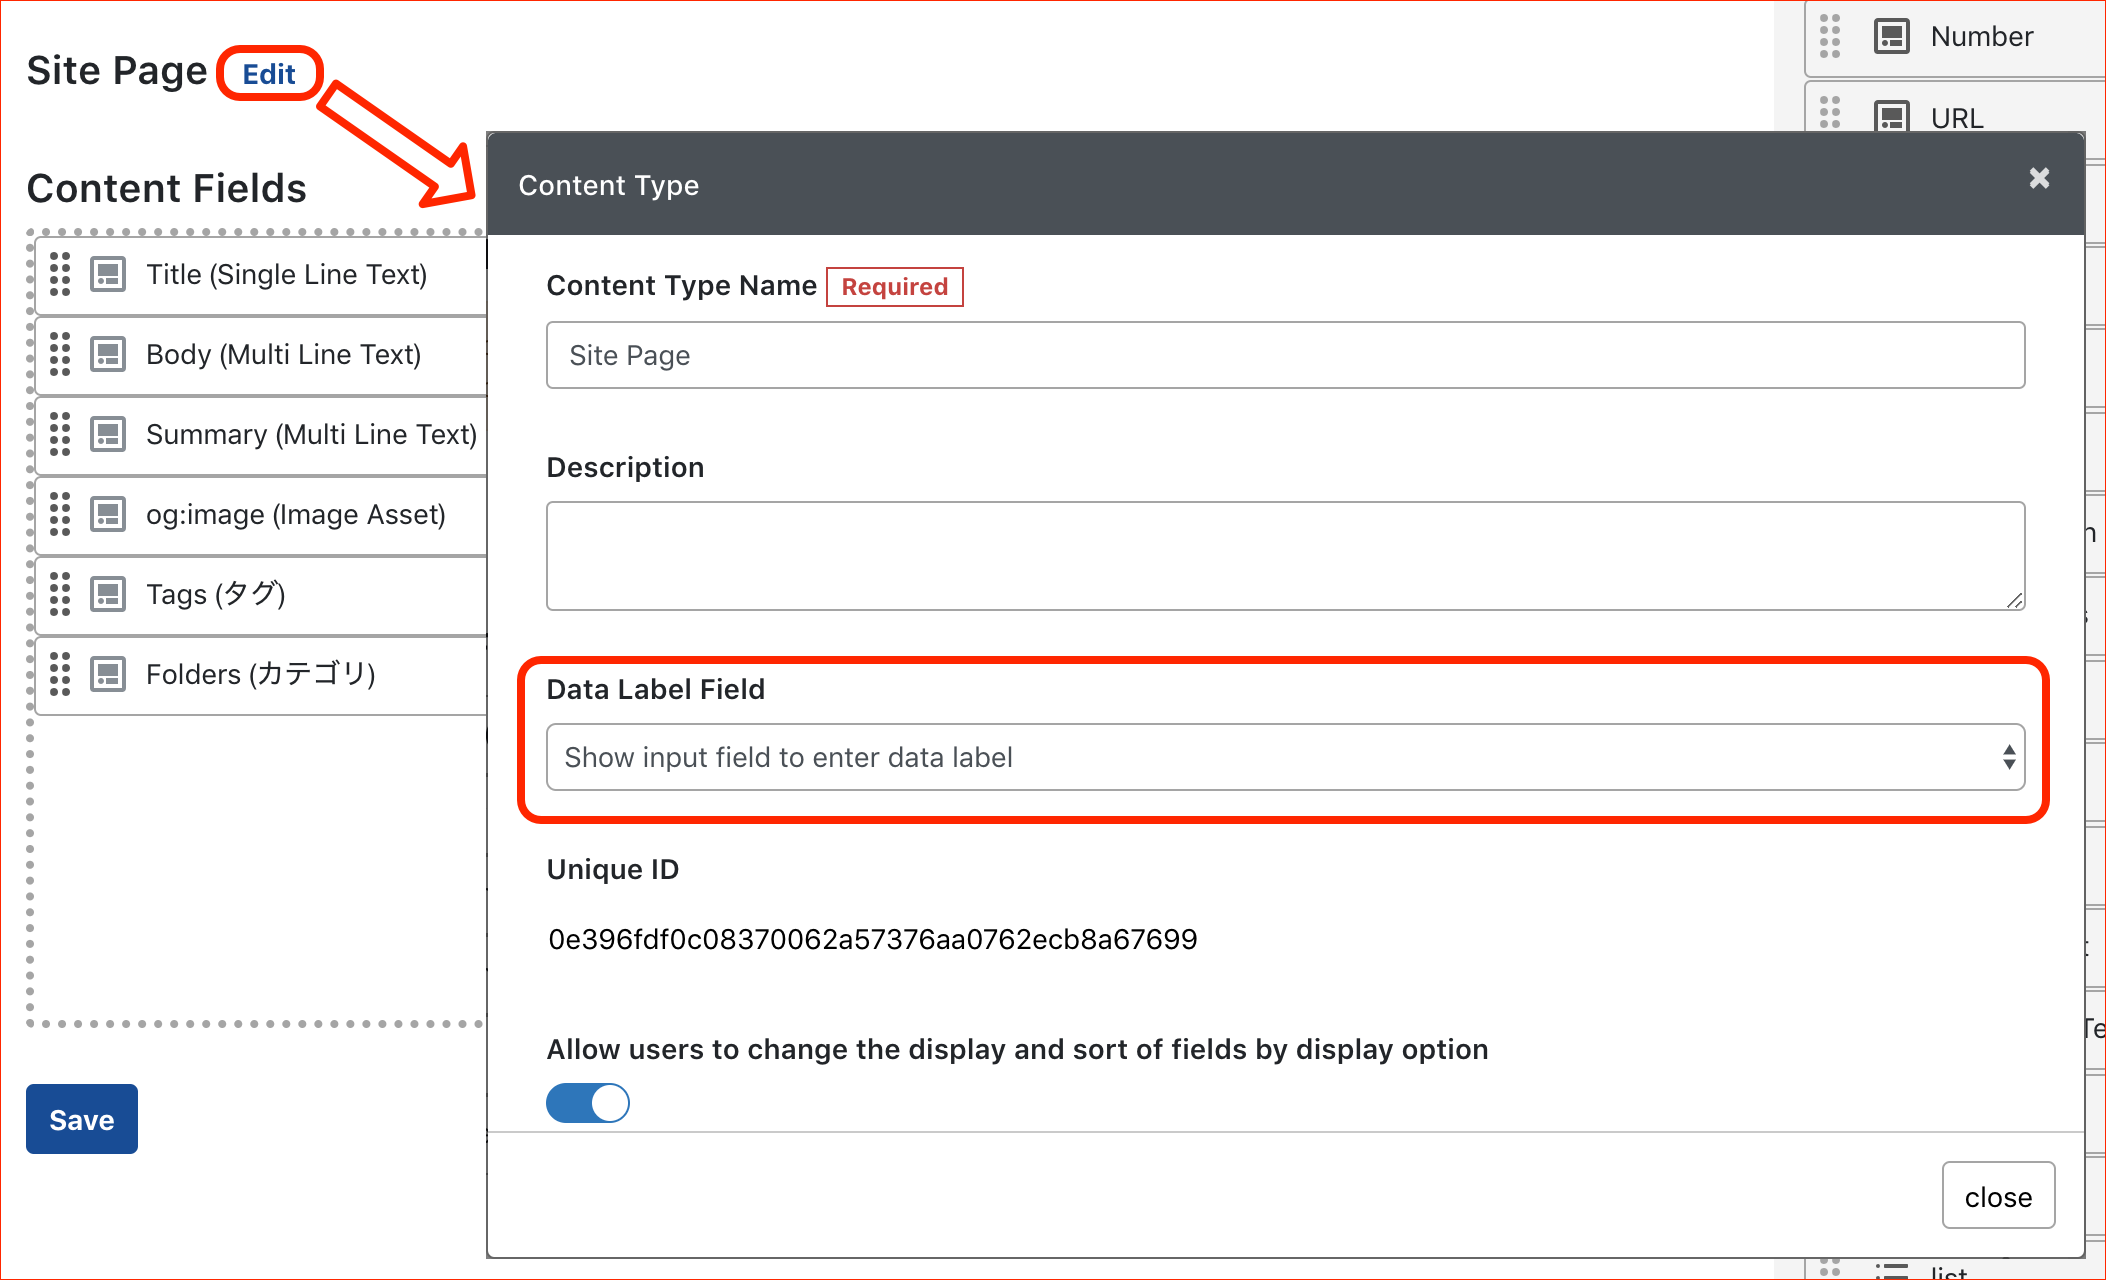Click the Number field type icon
Screen dimensions: 2106x1280
coord(1891,36)
